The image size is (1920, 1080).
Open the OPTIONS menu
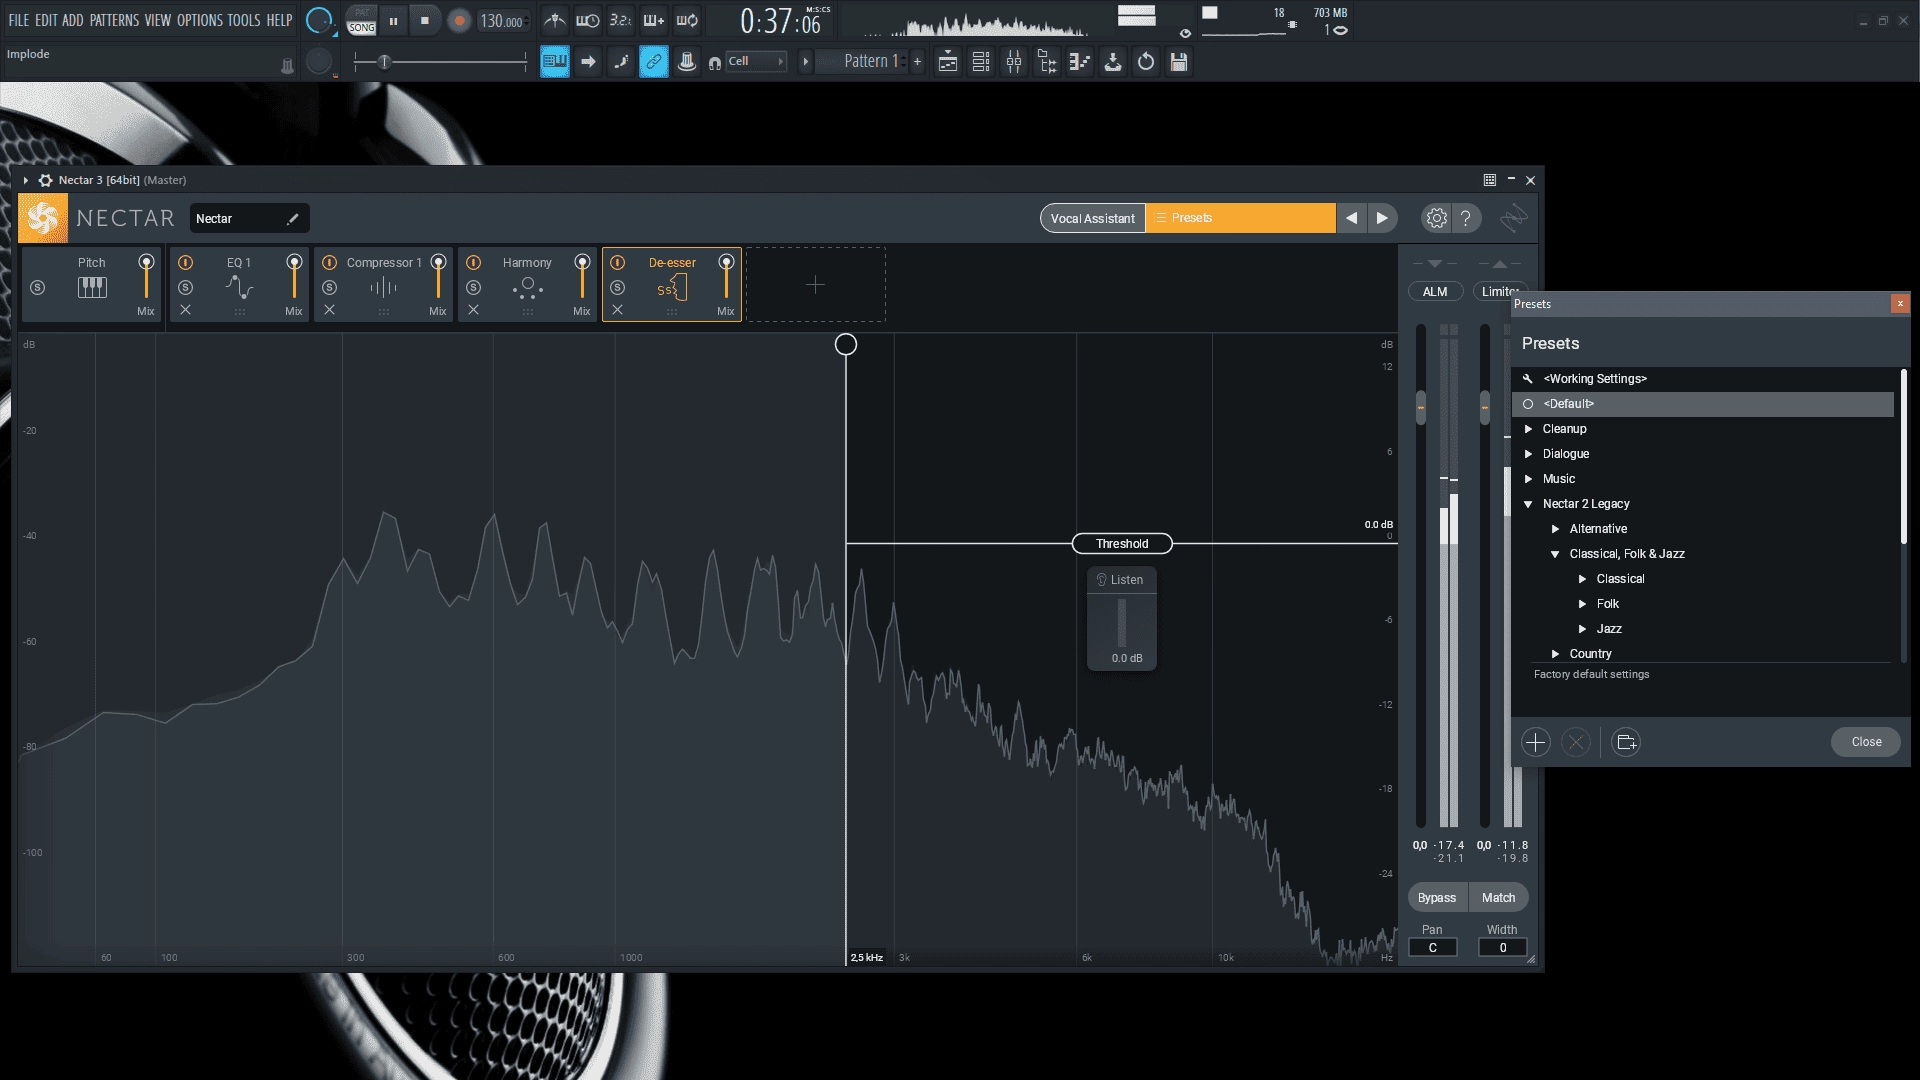(x=200, y=20)
